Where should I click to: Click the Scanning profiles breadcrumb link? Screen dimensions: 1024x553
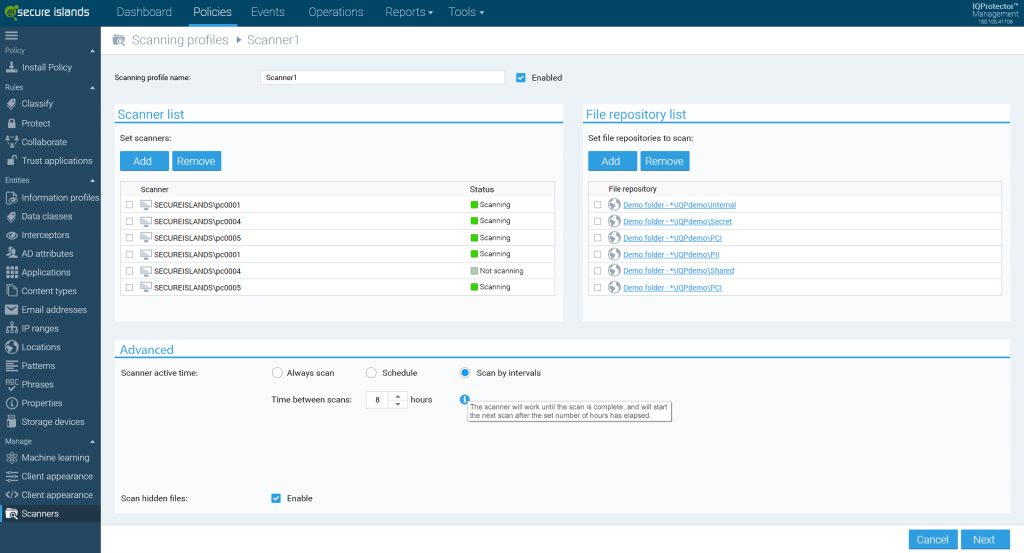pyautogui.click(x=180, y=40)
